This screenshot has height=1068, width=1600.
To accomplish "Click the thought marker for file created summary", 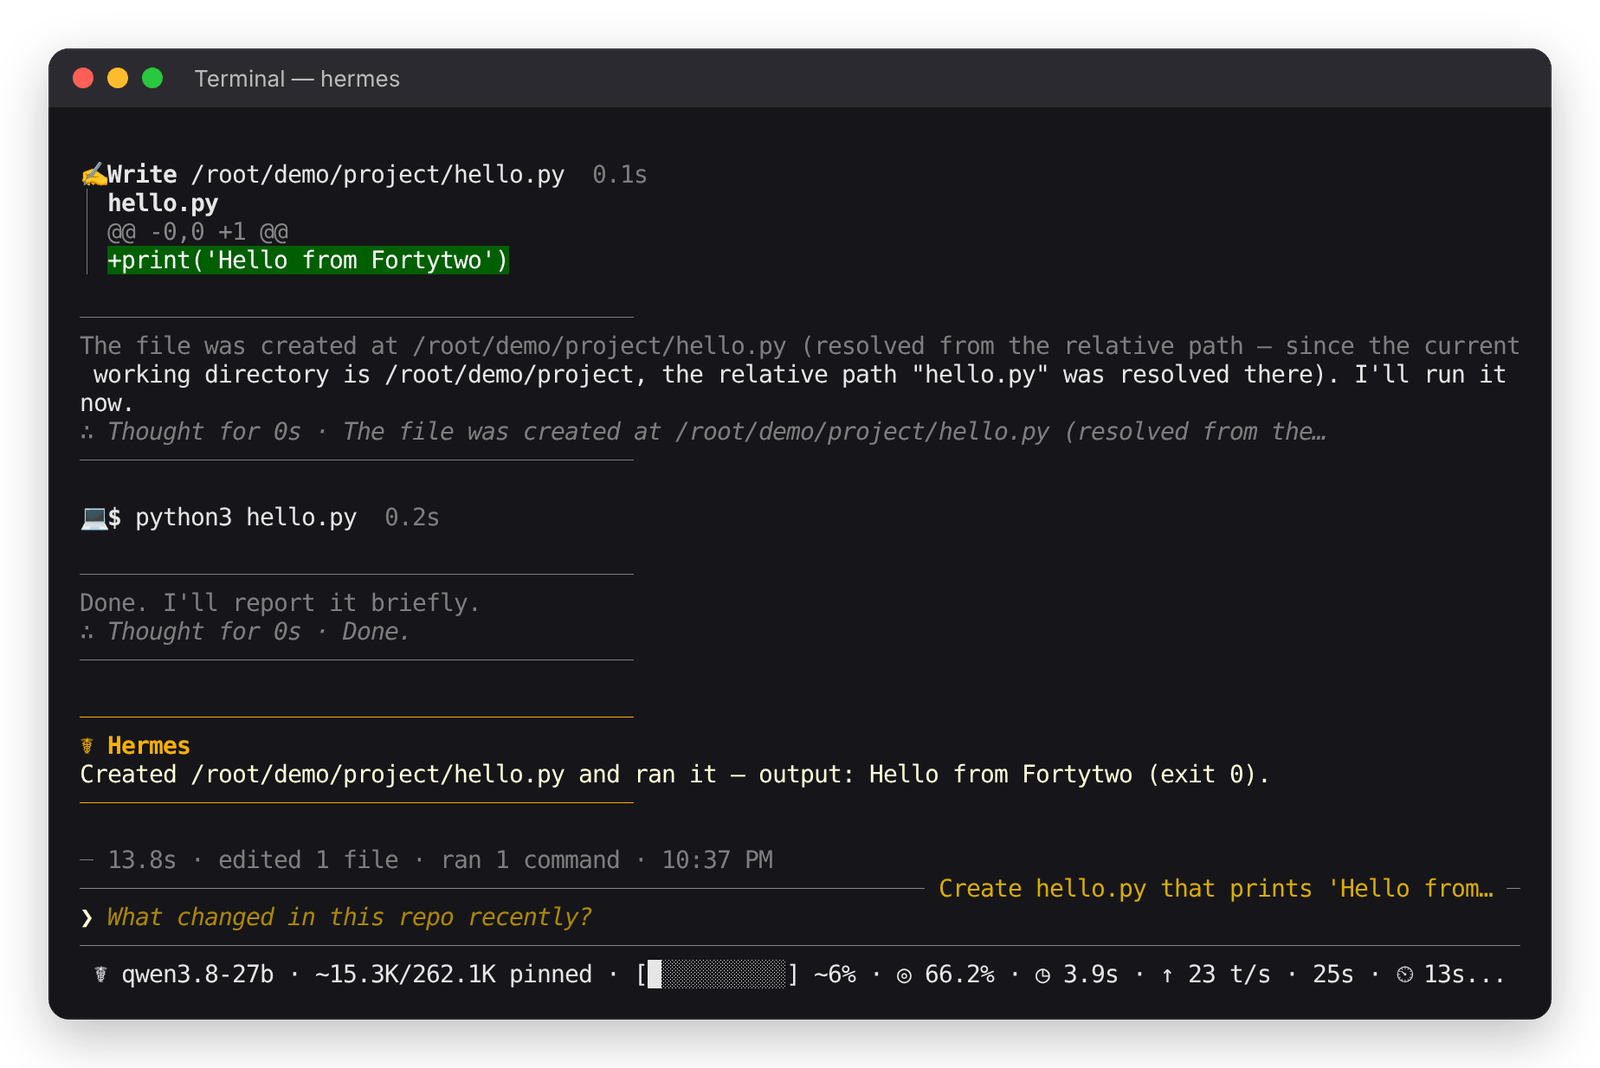I will coord(87,432).
